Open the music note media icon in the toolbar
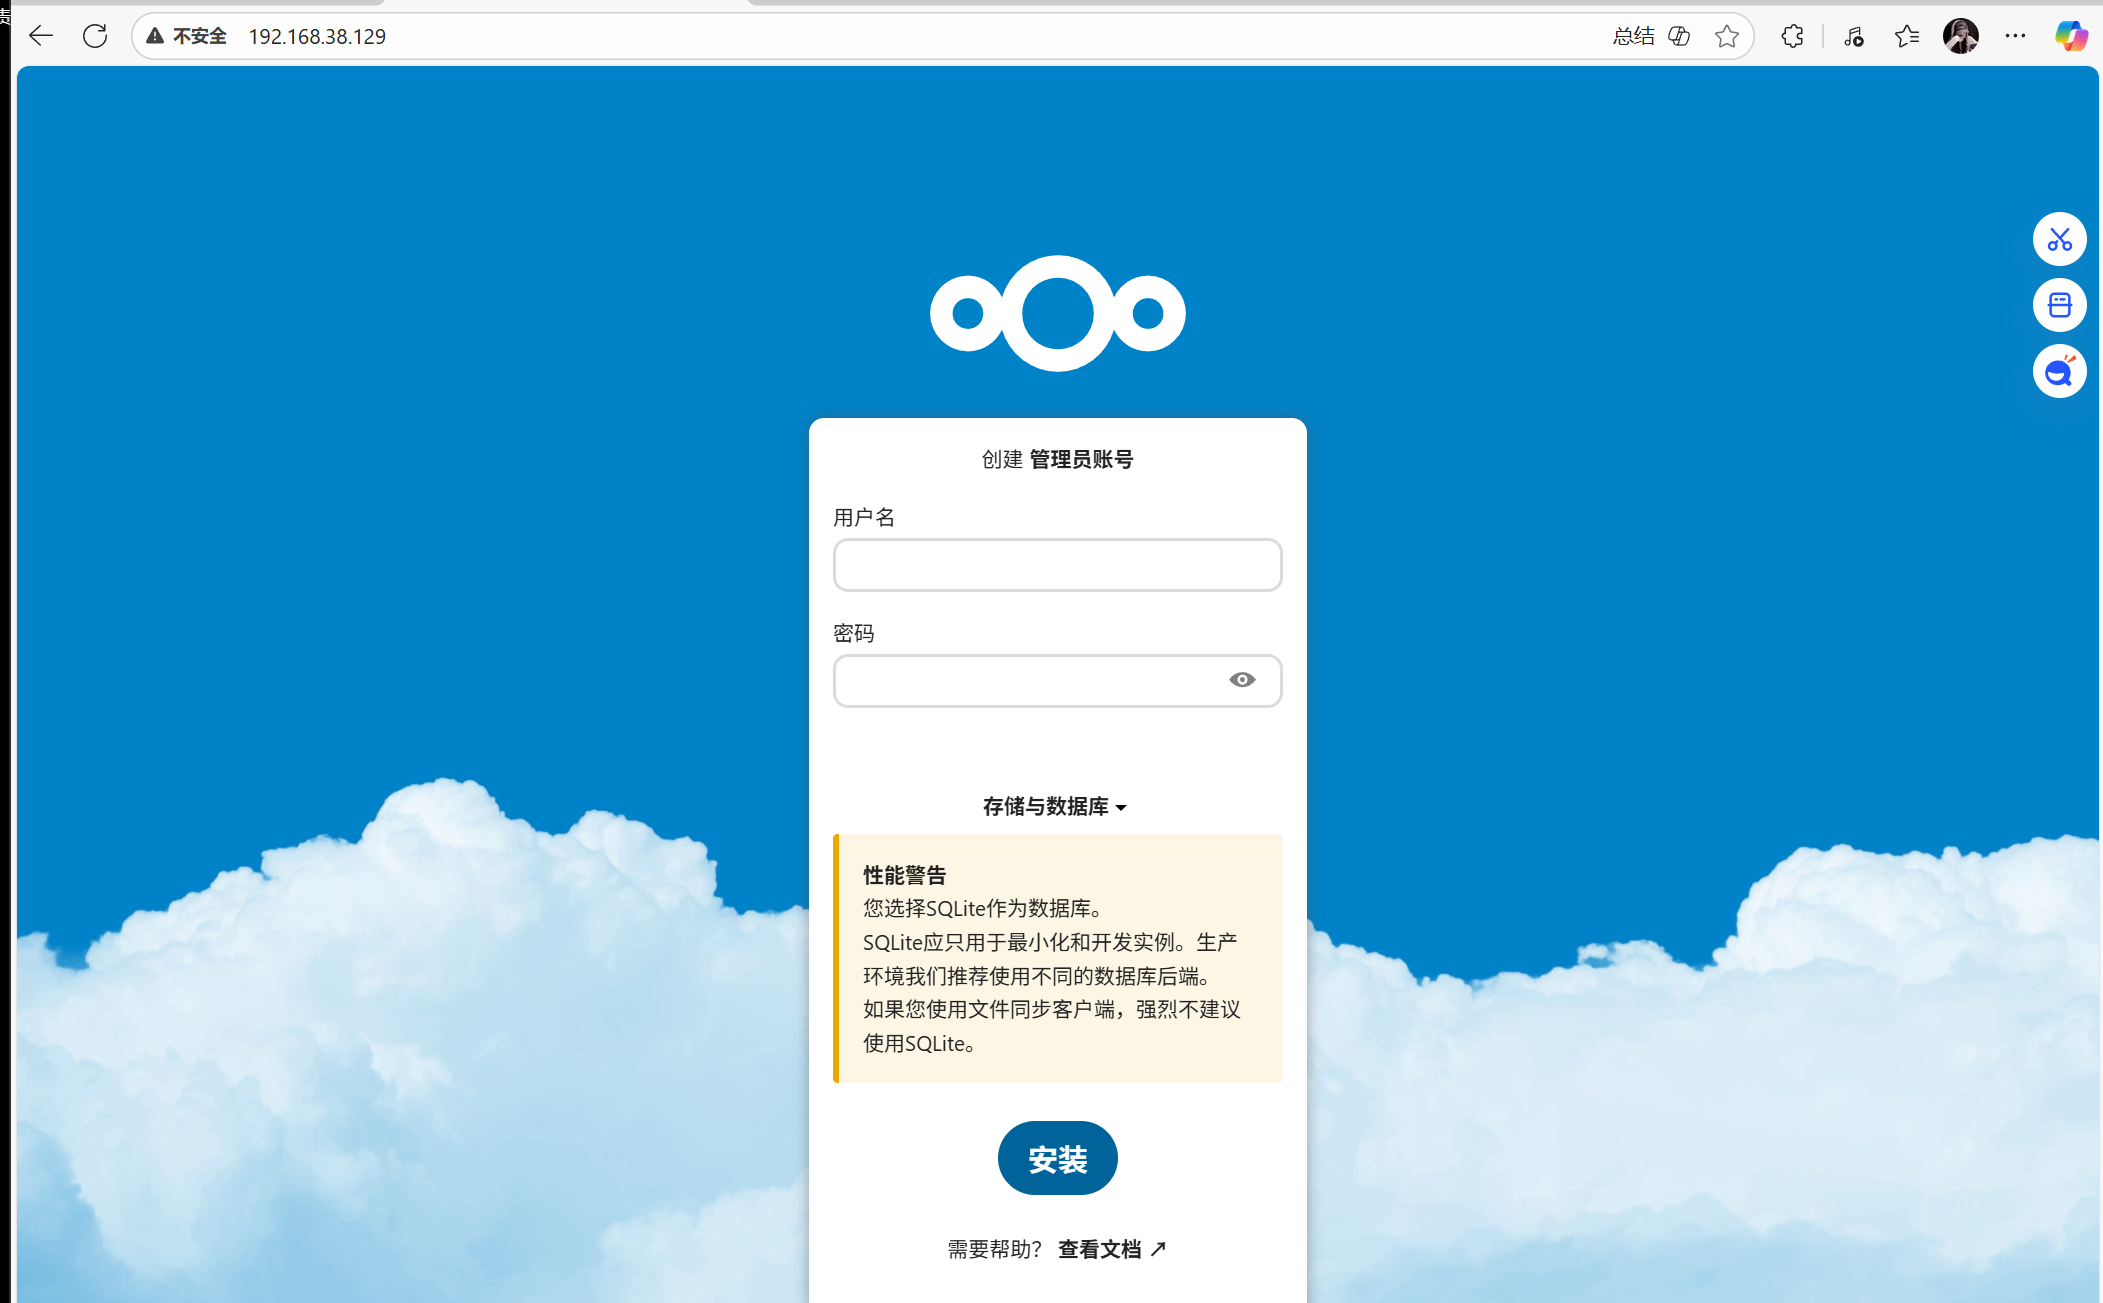The height and width of the screenshot is (1303, 2103). [1853, 36]
